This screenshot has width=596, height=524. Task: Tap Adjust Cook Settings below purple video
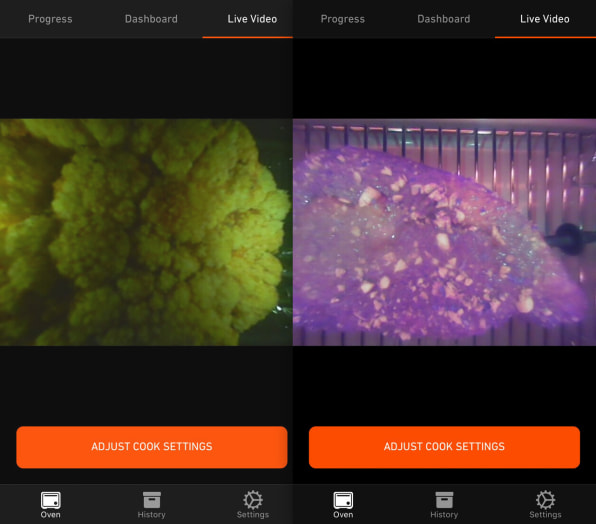444,447
